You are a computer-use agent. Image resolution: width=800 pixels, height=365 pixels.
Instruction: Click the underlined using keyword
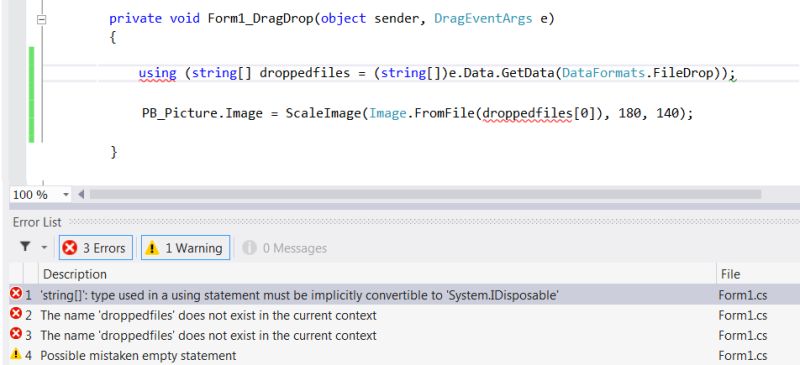(x=157, y=74)
